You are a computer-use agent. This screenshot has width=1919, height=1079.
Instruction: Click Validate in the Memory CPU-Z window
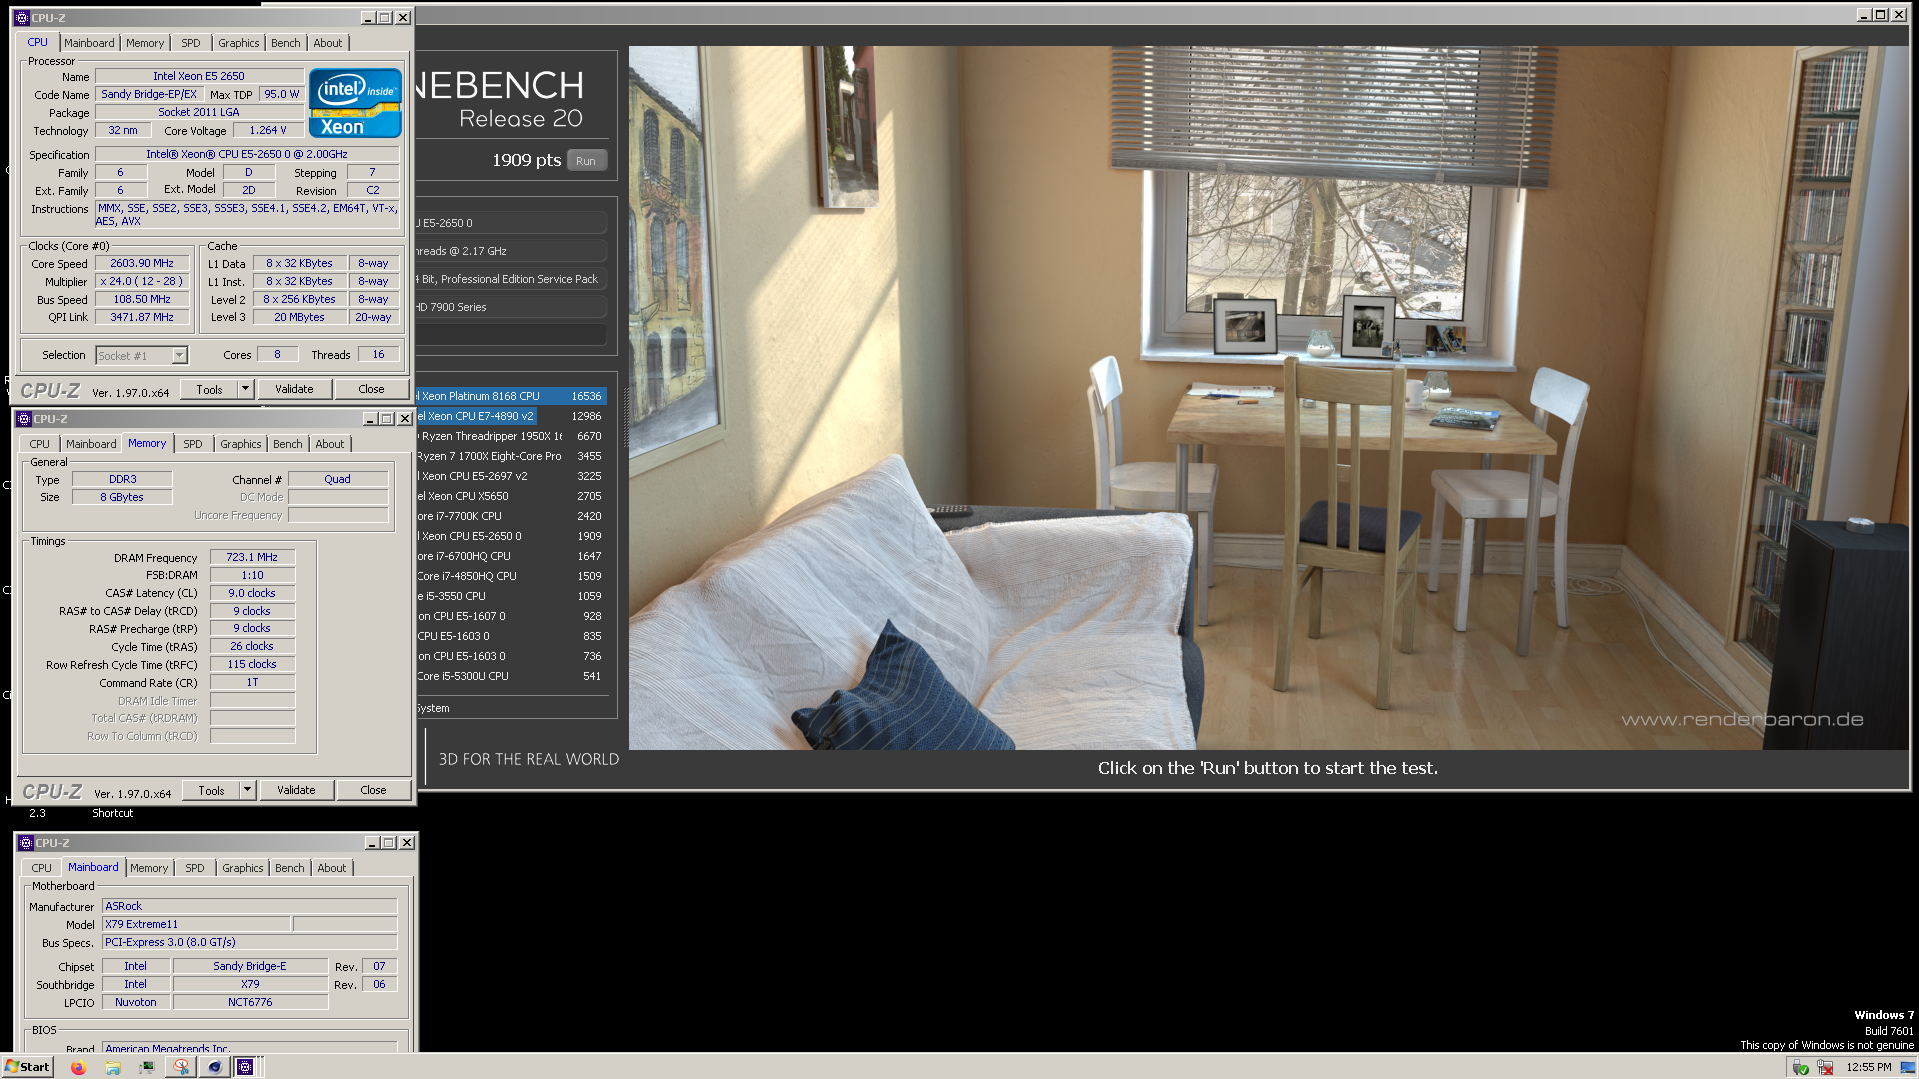296,790
